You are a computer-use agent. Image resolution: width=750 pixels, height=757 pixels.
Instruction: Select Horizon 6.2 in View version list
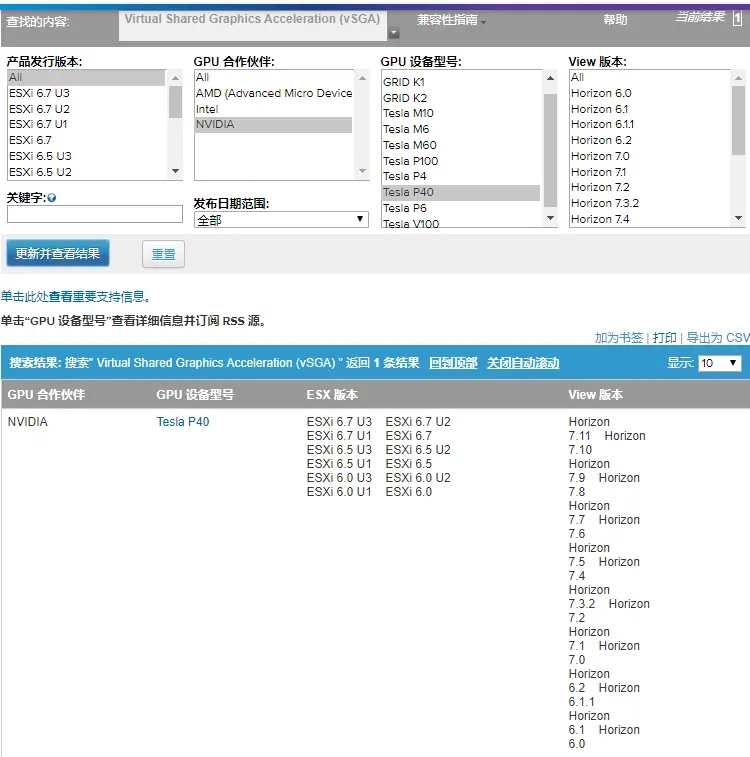(x=650, y=140)
